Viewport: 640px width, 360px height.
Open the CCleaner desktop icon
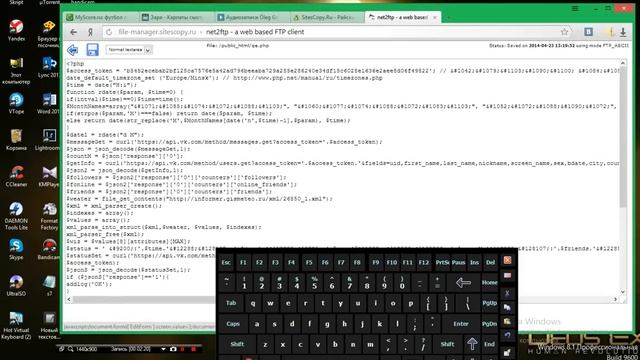pyautogui.click(x=16, y=176)
